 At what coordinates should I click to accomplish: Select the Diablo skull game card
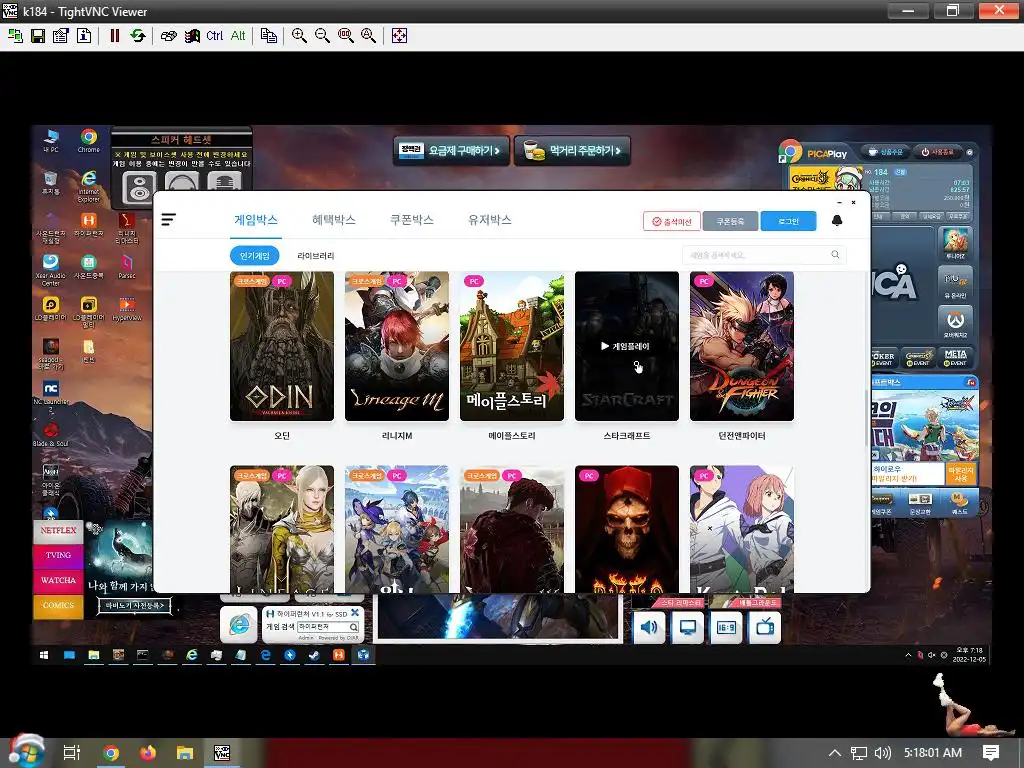[626, 529]
